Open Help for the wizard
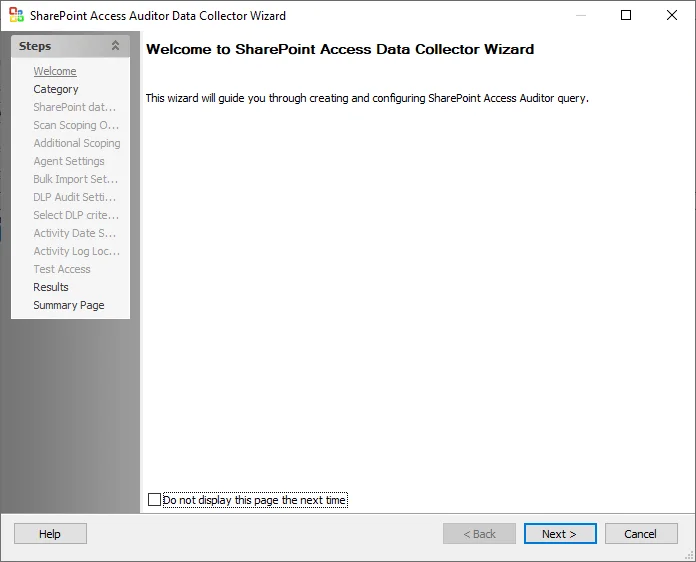This screenshot has width=696, height=562. click(x=50, y=533)
